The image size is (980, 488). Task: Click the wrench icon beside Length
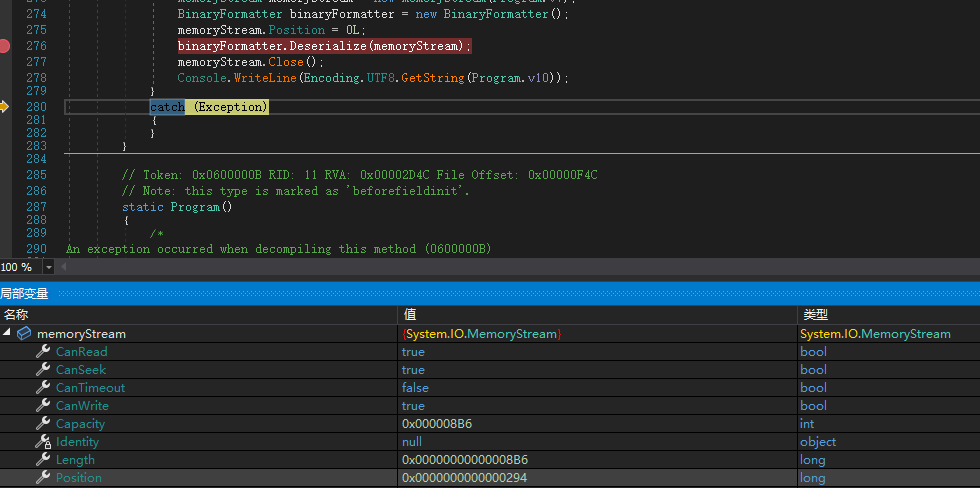click(43, 460)
